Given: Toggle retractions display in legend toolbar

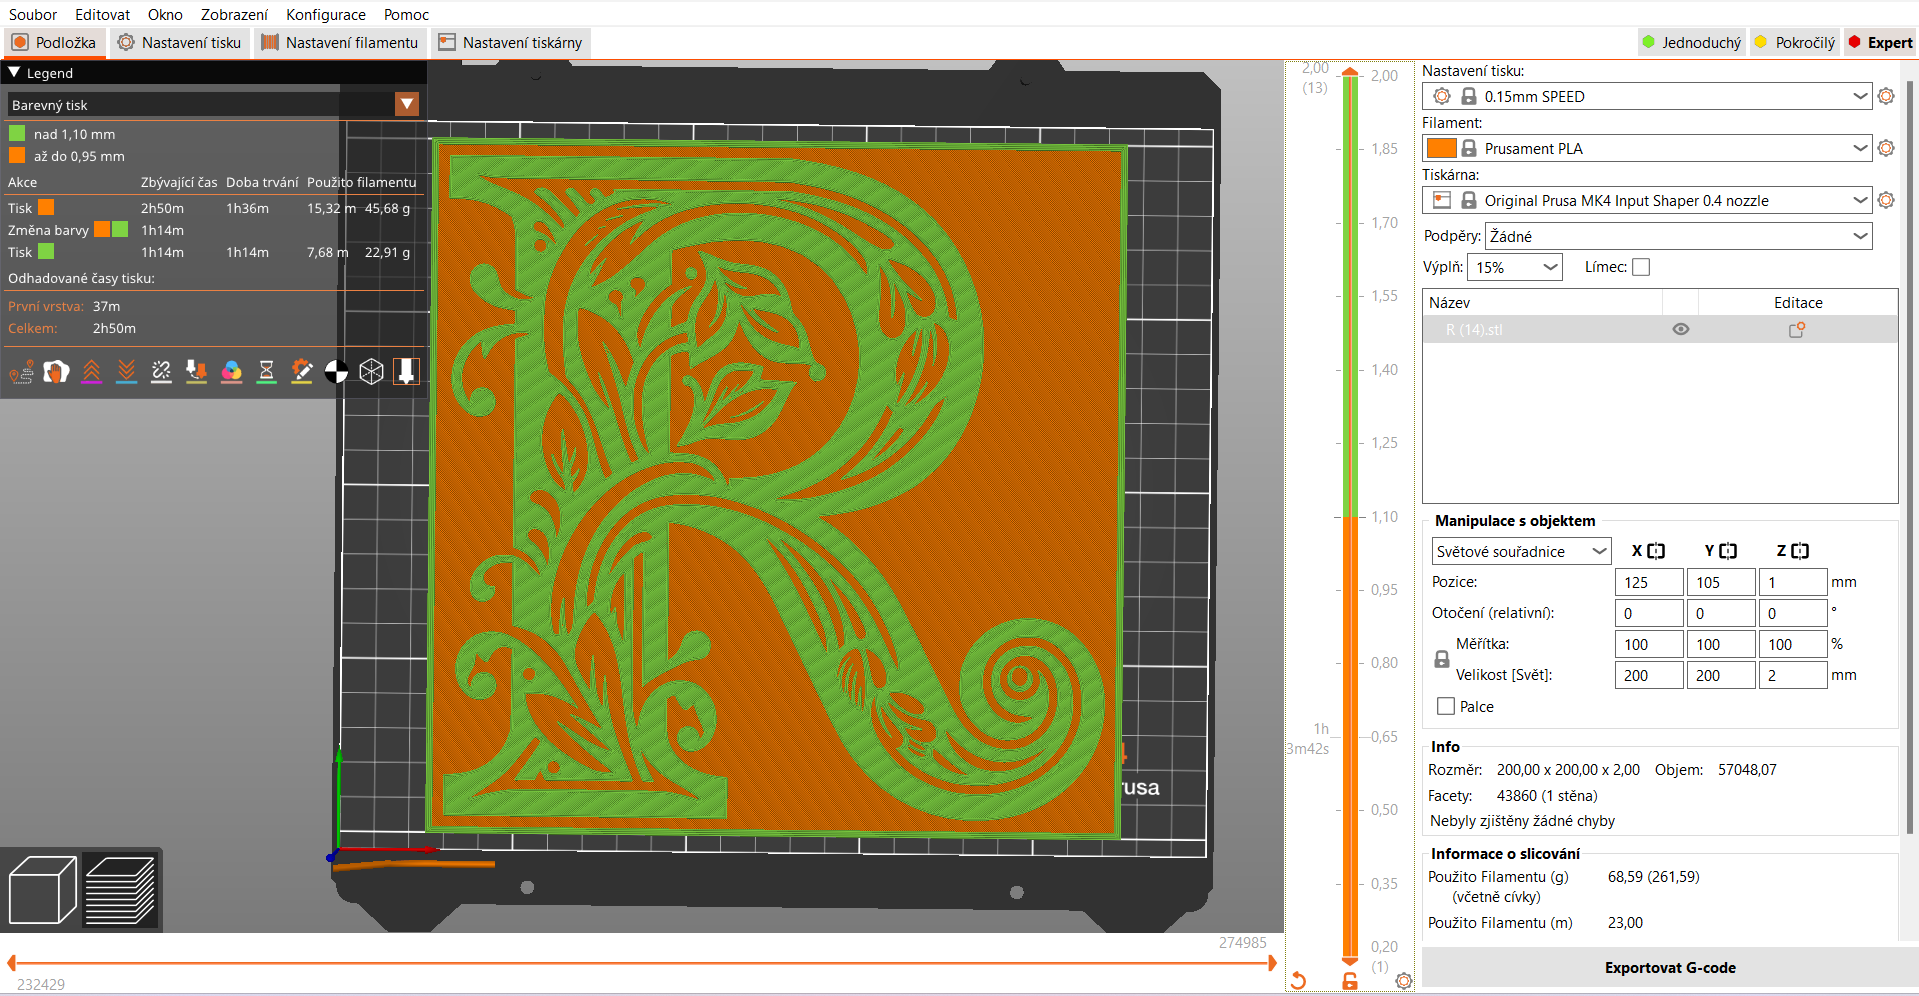Looking at the screenshot, I should point(91,371).
